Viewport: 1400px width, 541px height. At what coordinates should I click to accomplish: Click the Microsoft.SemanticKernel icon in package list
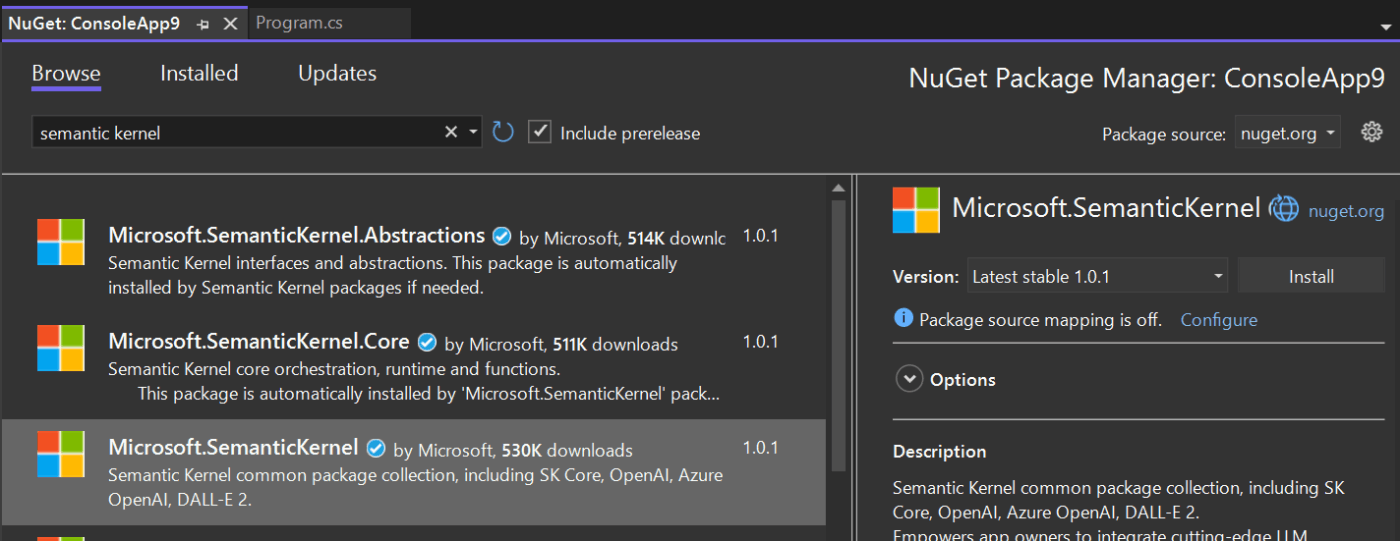61,454
